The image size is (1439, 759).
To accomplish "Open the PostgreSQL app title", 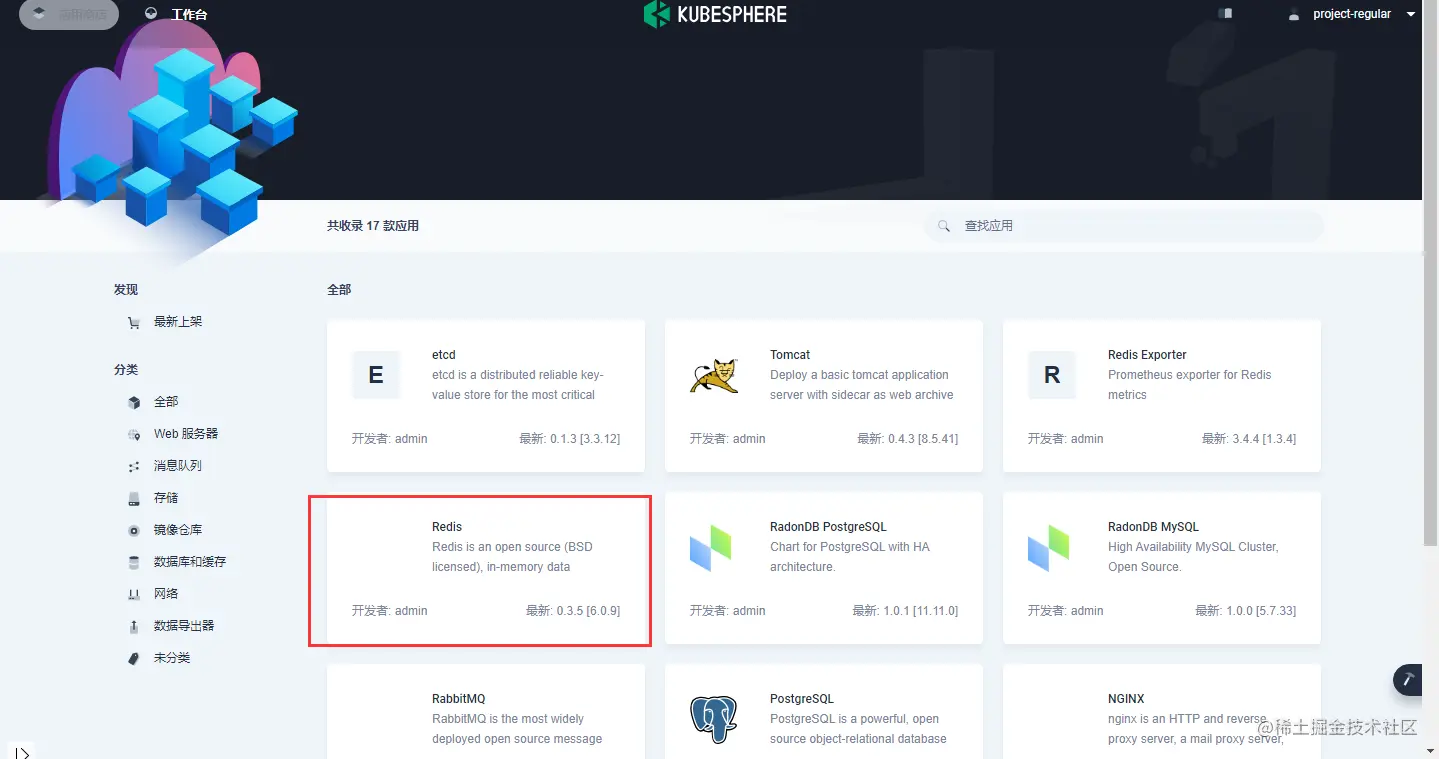I will (802, 699).
